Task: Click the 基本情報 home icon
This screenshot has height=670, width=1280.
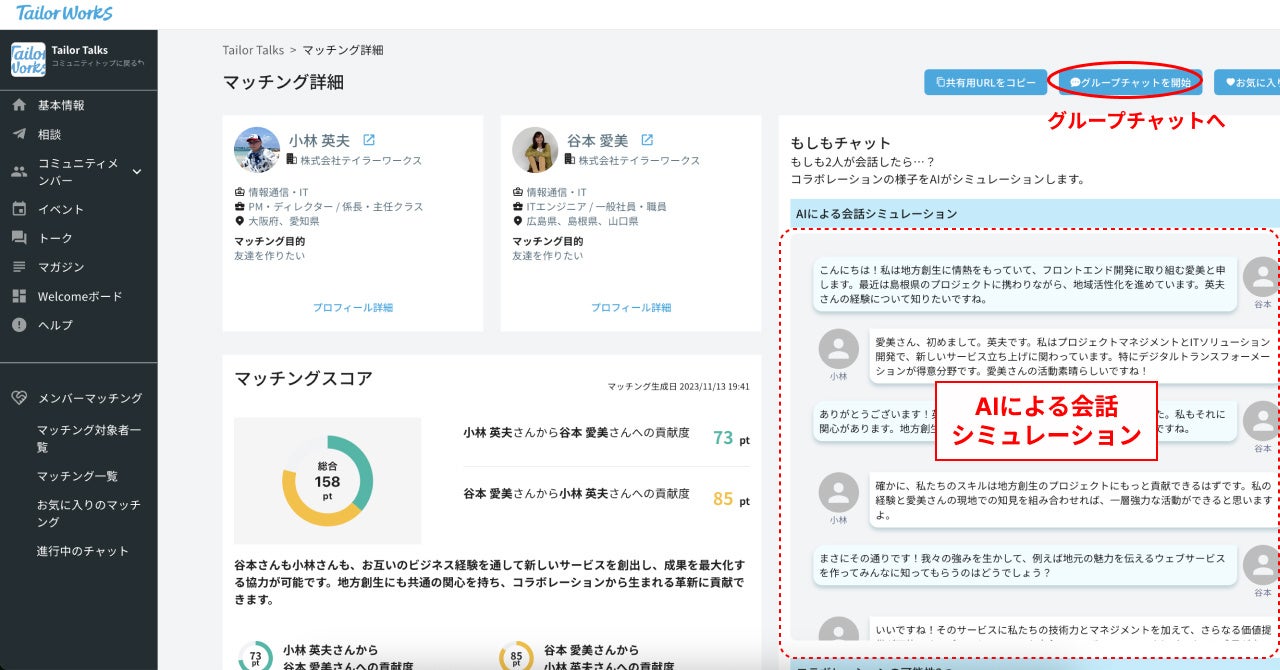Action: click(x=19, y=105)
